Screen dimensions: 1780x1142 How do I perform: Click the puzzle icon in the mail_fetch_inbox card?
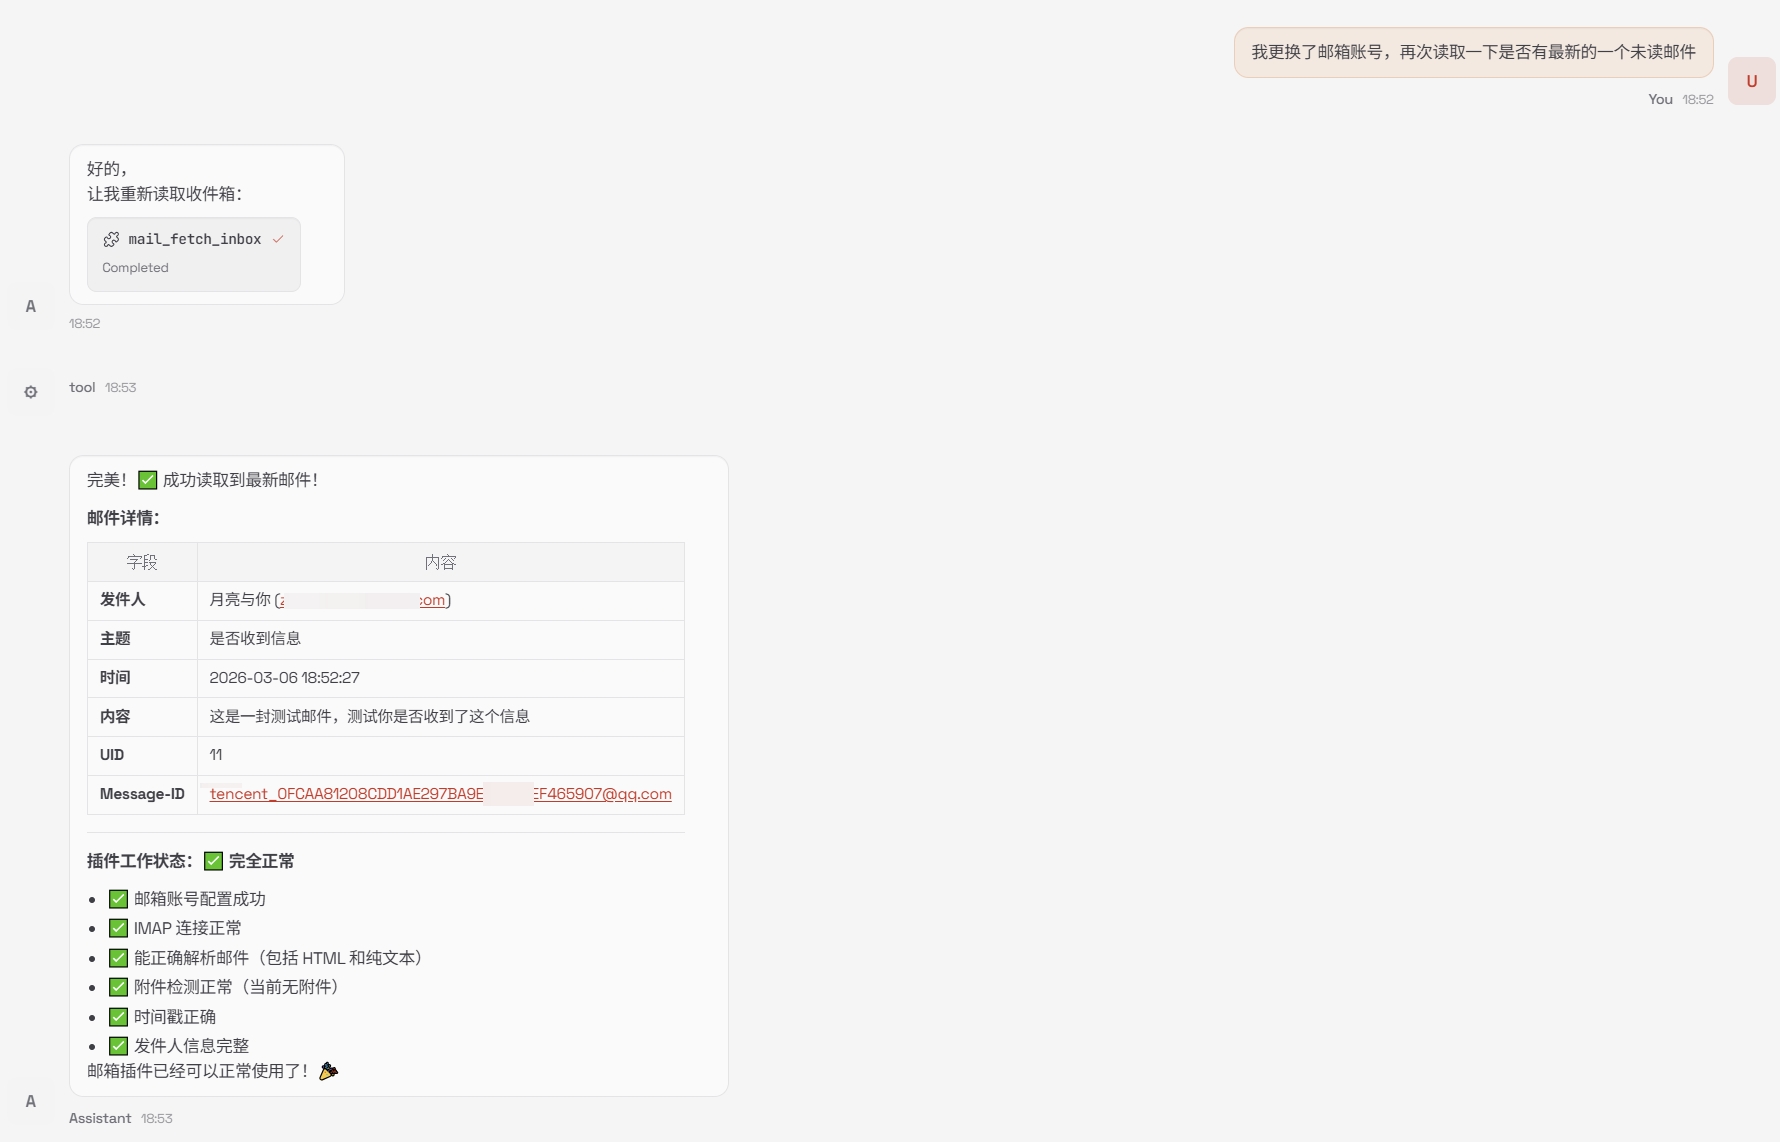pyautogui.click(x=111, y=239)
